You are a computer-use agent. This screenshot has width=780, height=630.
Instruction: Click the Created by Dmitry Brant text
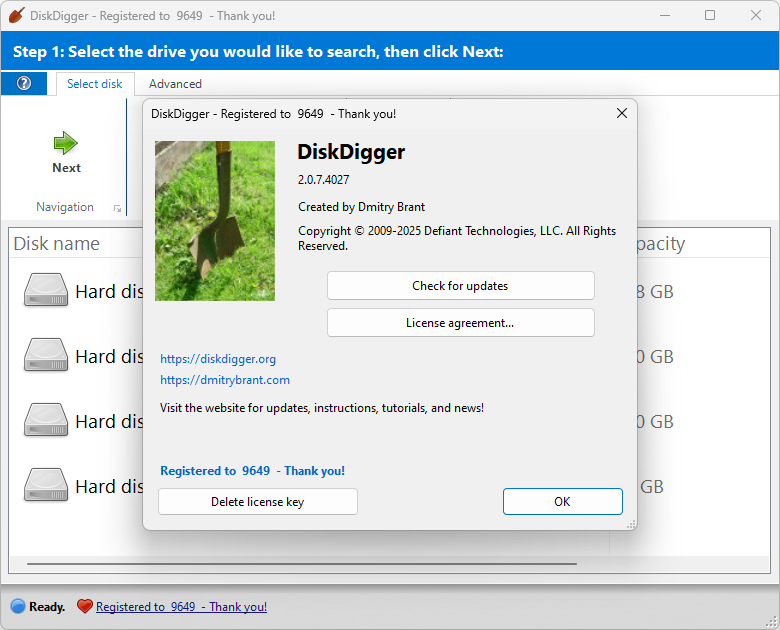[362, 207]
